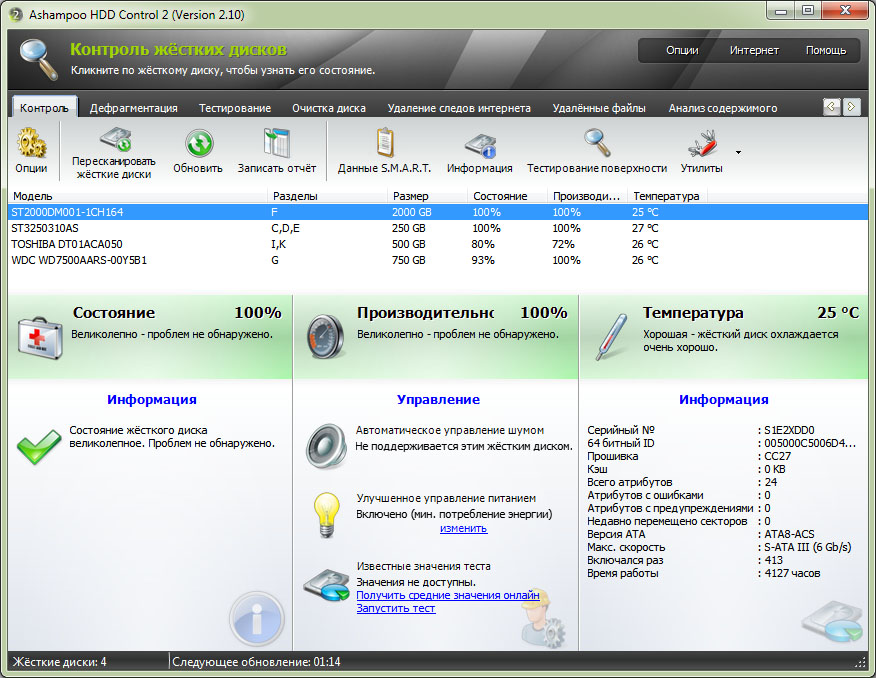Click the изменить power management link

click(x=463, y=528)
